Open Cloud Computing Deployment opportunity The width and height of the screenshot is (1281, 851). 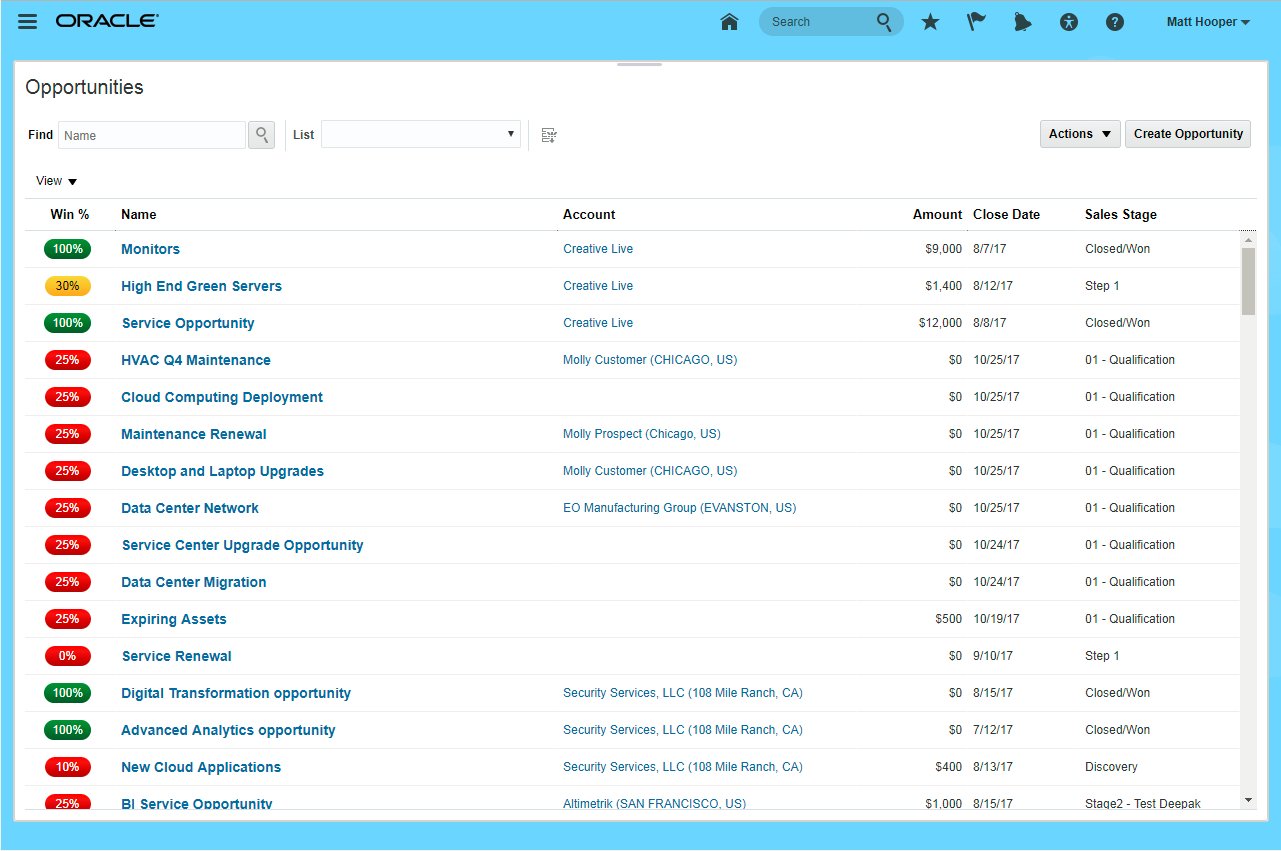click(x=222, y=397)
